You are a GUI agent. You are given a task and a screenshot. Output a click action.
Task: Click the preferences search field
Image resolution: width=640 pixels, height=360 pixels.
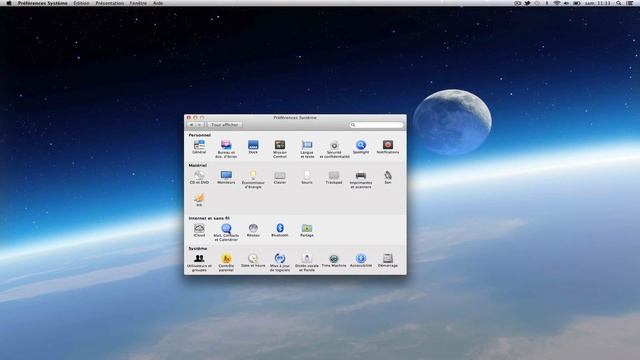[x=376, y=124]
